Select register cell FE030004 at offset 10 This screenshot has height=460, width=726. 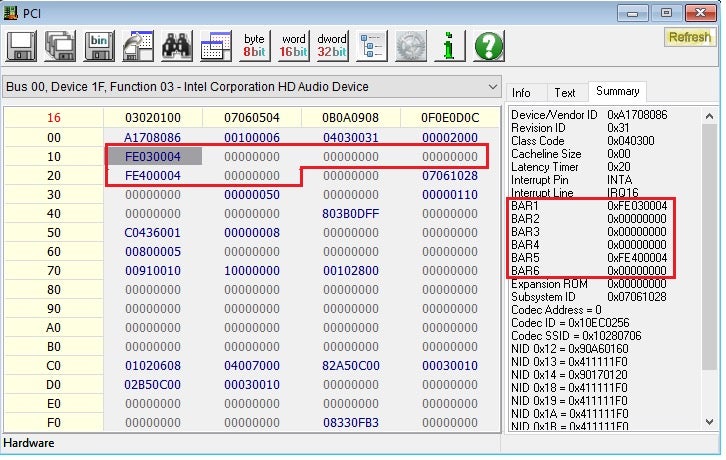(x=153, y=157)
